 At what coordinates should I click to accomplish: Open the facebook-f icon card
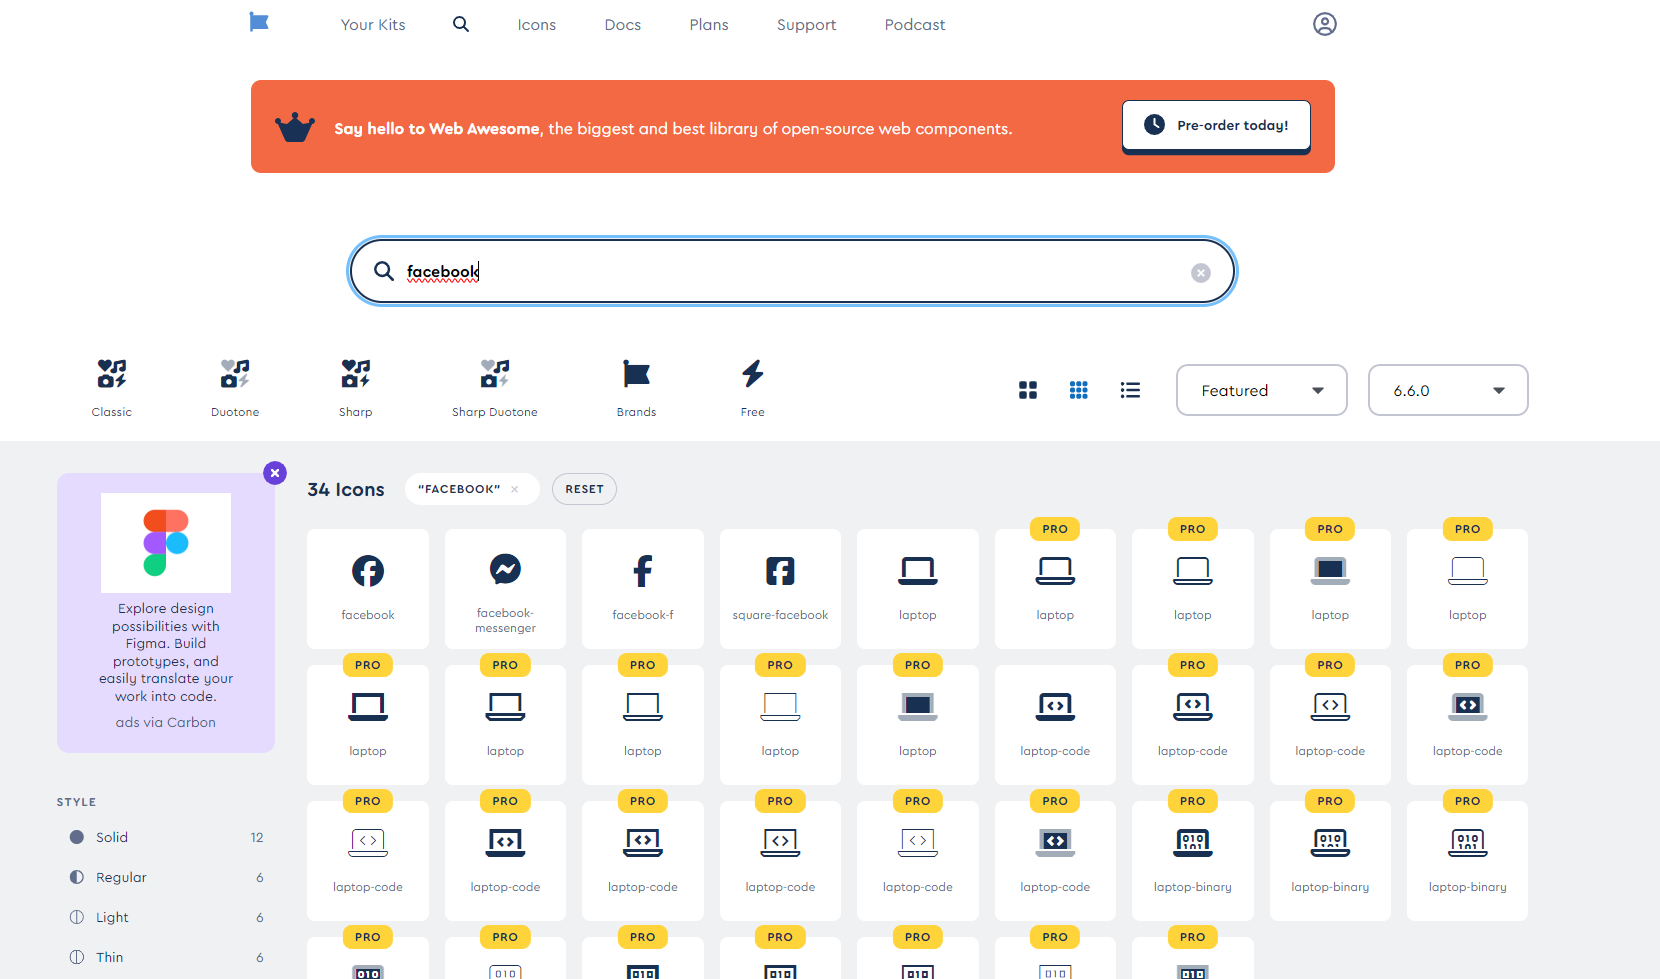coord(643,588)
